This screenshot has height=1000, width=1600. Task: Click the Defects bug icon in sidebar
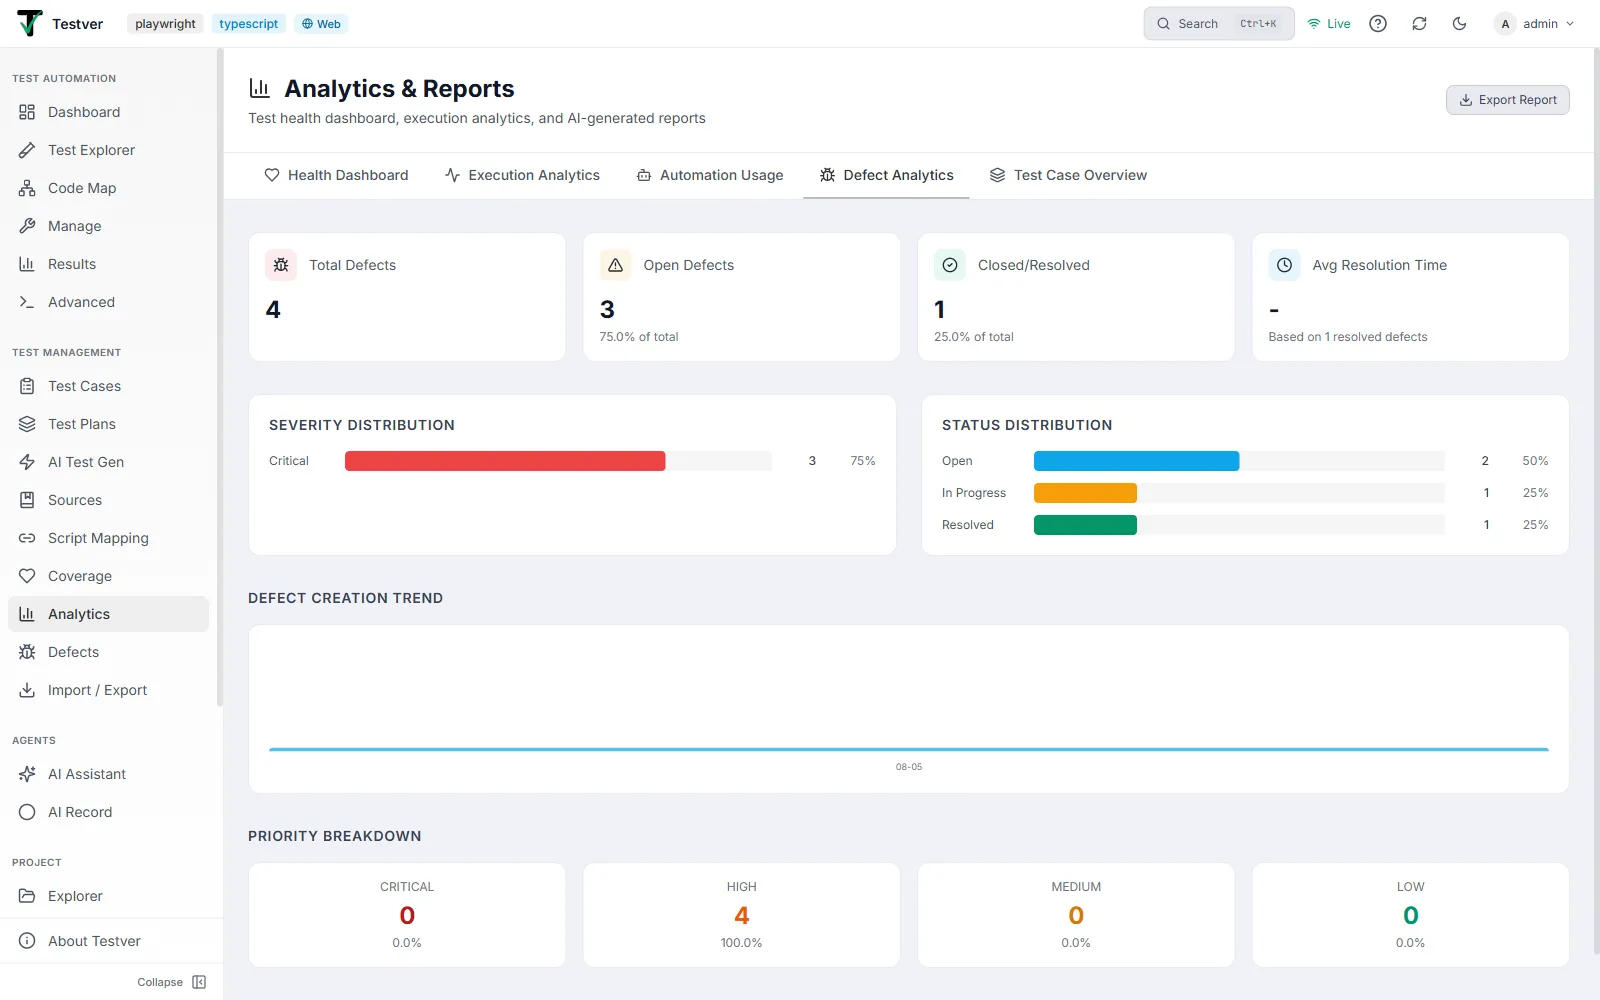tap(27, 652)
